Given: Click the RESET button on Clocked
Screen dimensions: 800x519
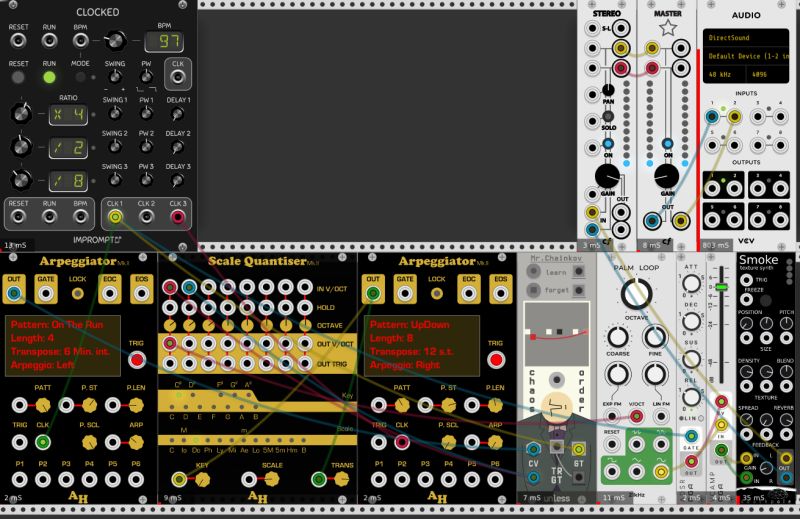Looking at the screenshot, I should (18, 78).
